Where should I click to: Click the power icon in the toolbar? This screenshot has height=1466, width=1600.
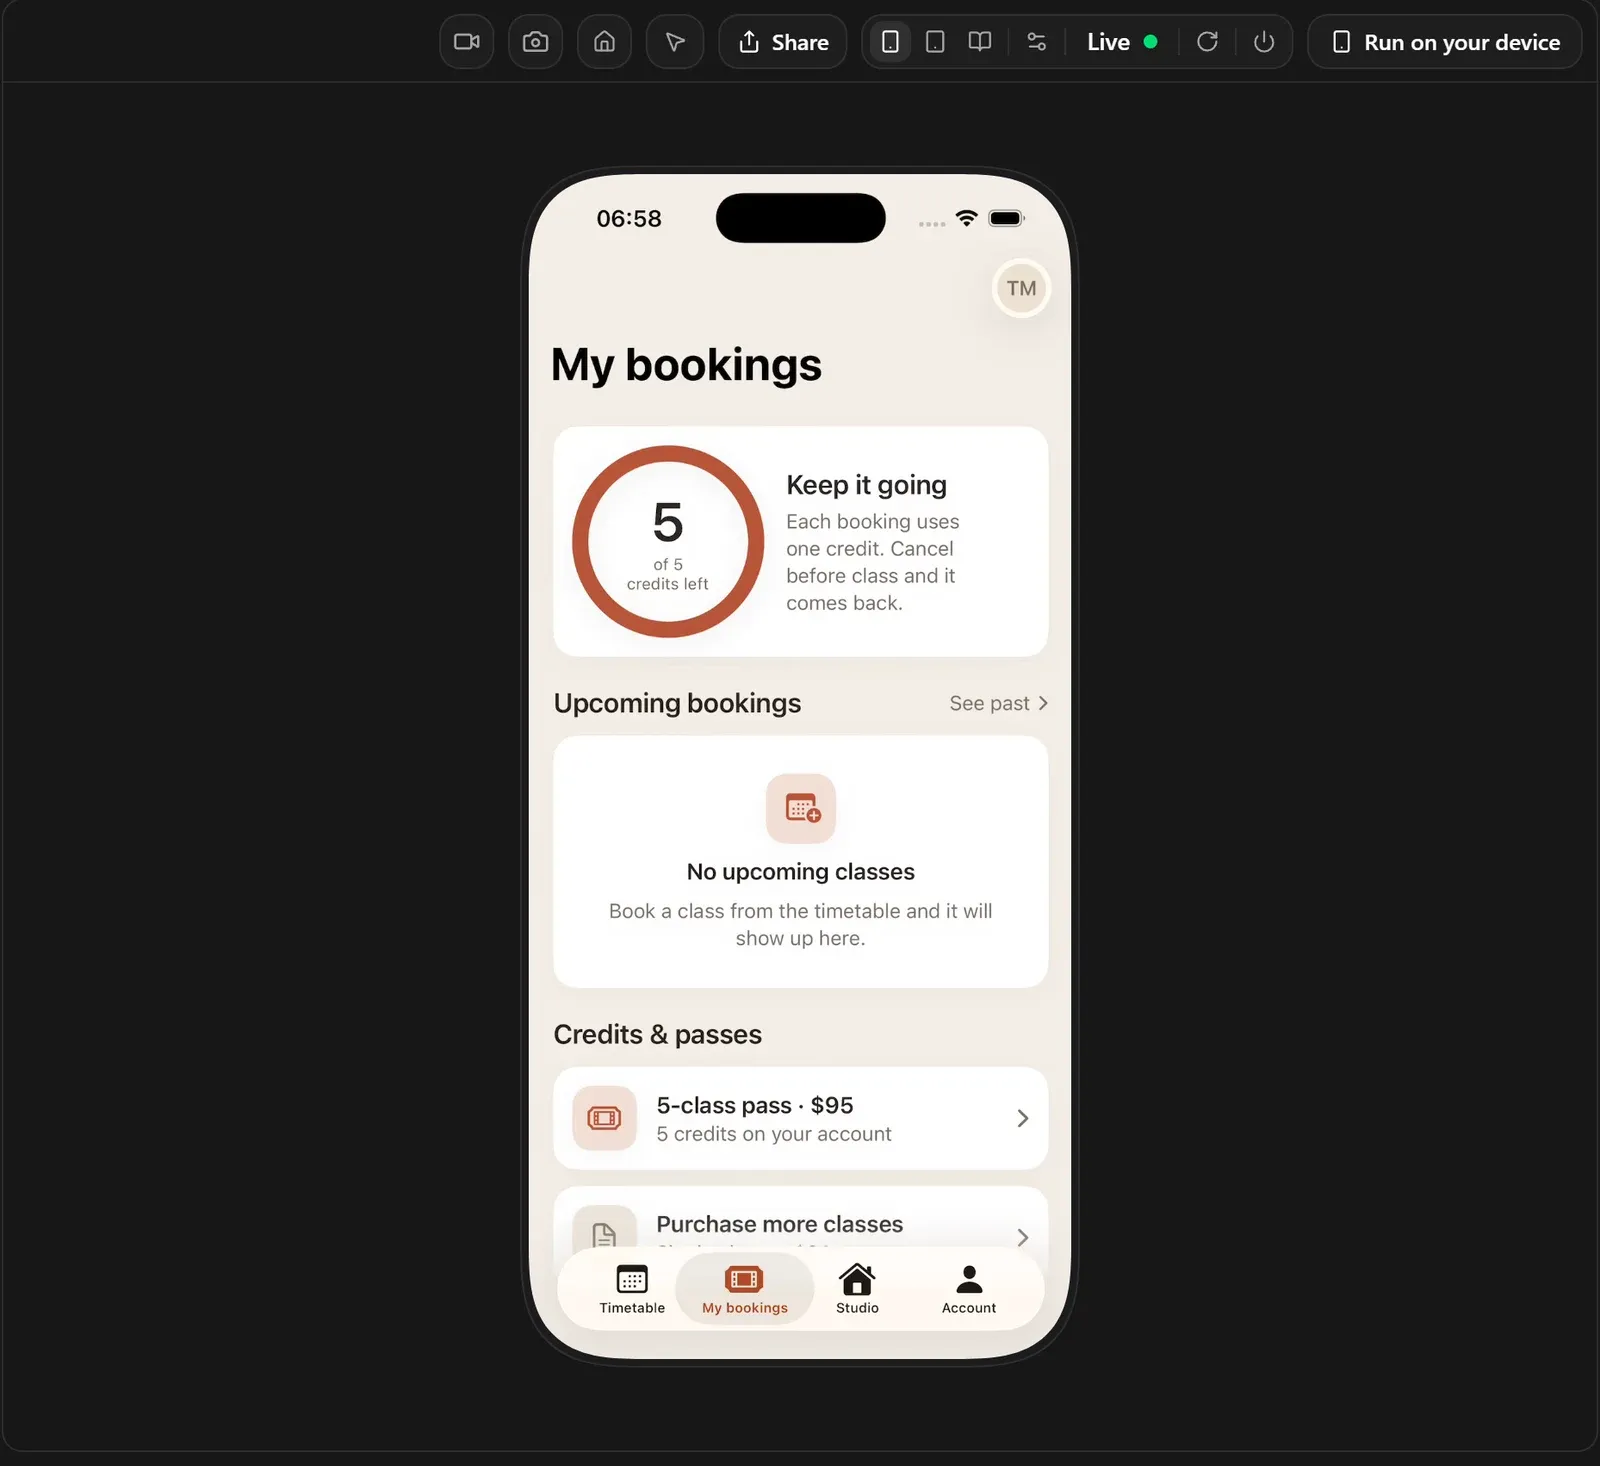1264,42
